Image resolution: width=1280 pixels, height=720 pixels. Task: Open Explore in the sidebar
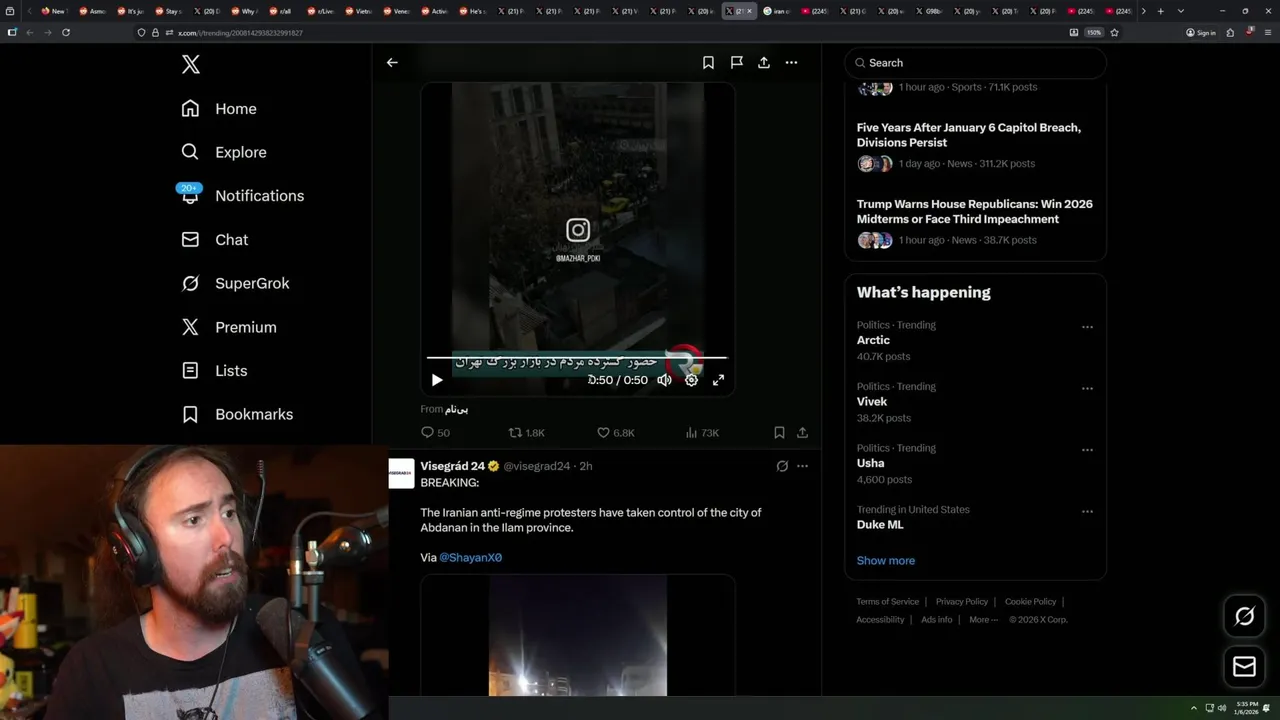[224, 152]
